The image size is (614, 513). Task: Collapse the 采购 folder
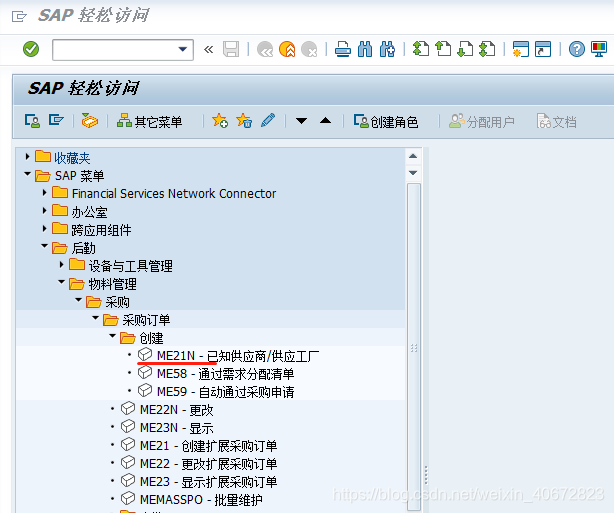[79, 300]
